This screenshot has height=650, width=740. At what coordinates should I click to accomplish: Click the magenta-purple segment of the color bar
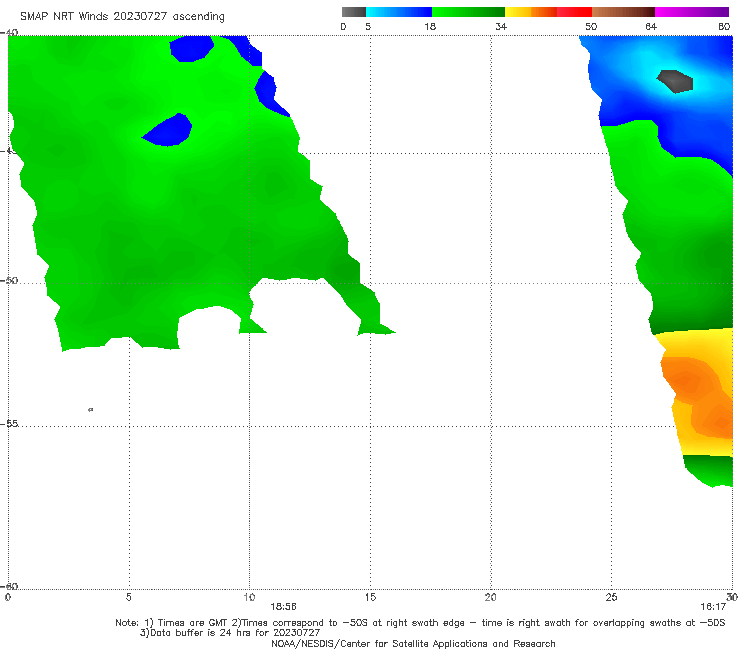[x=692, y=12]
